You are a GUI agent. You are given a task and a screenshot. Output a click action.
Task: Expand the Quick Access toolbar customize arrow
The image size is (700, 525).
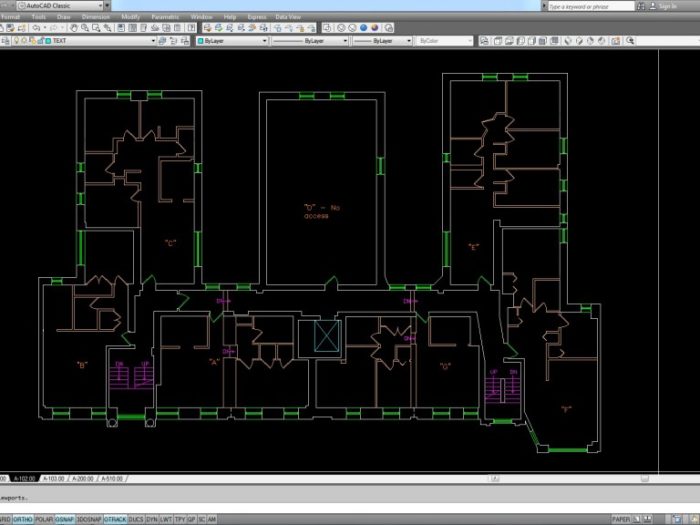click(x=107, y=6)
